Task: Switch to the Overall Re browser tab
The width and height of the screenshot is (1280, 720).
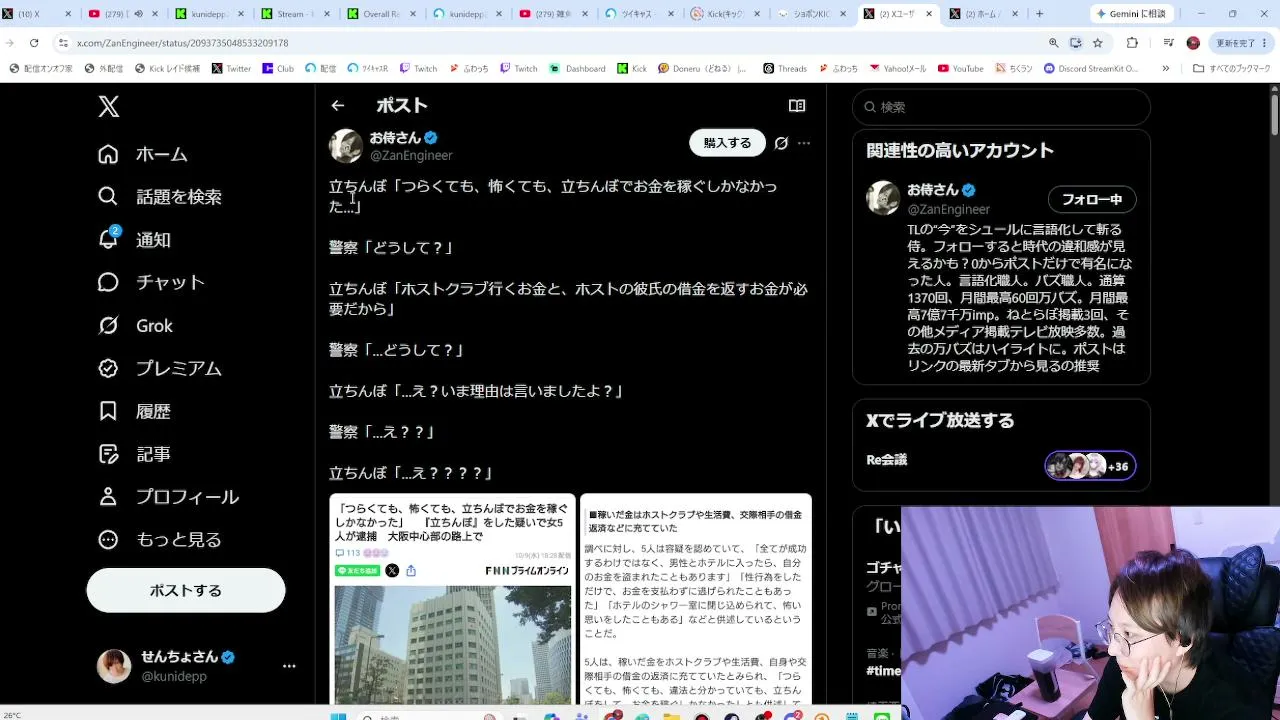Action: [380, 14]
